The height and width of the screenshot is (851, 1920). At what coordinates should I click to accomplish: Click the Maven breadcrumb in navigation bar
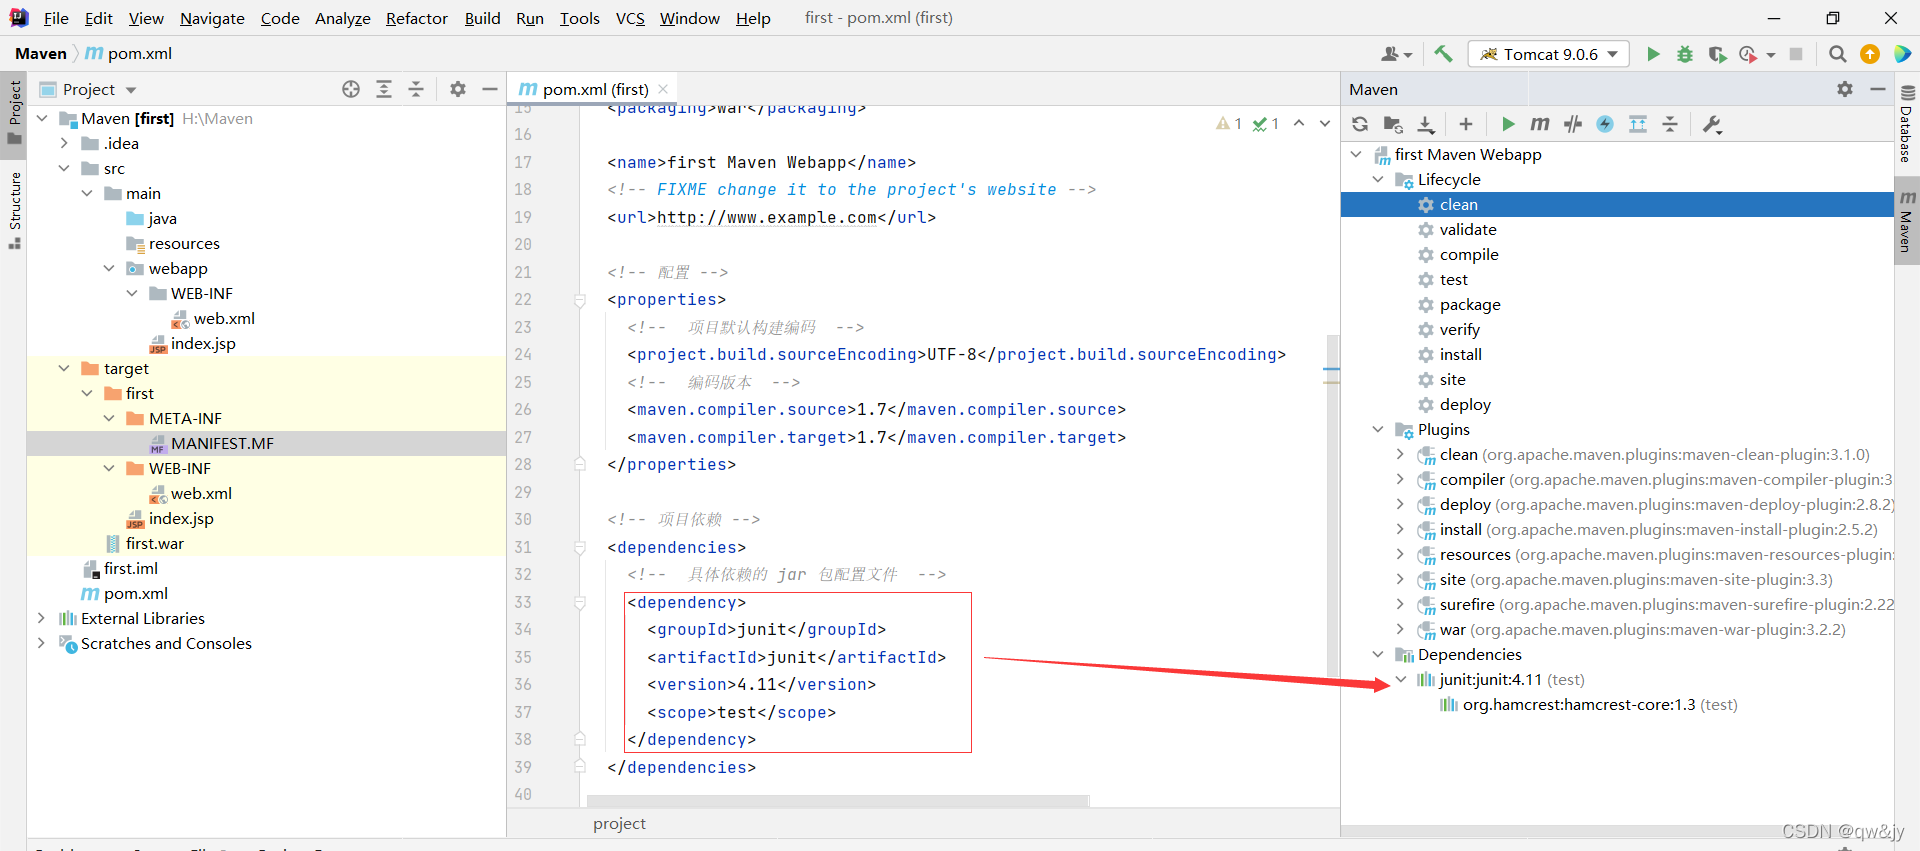click(x=41, y=54)
